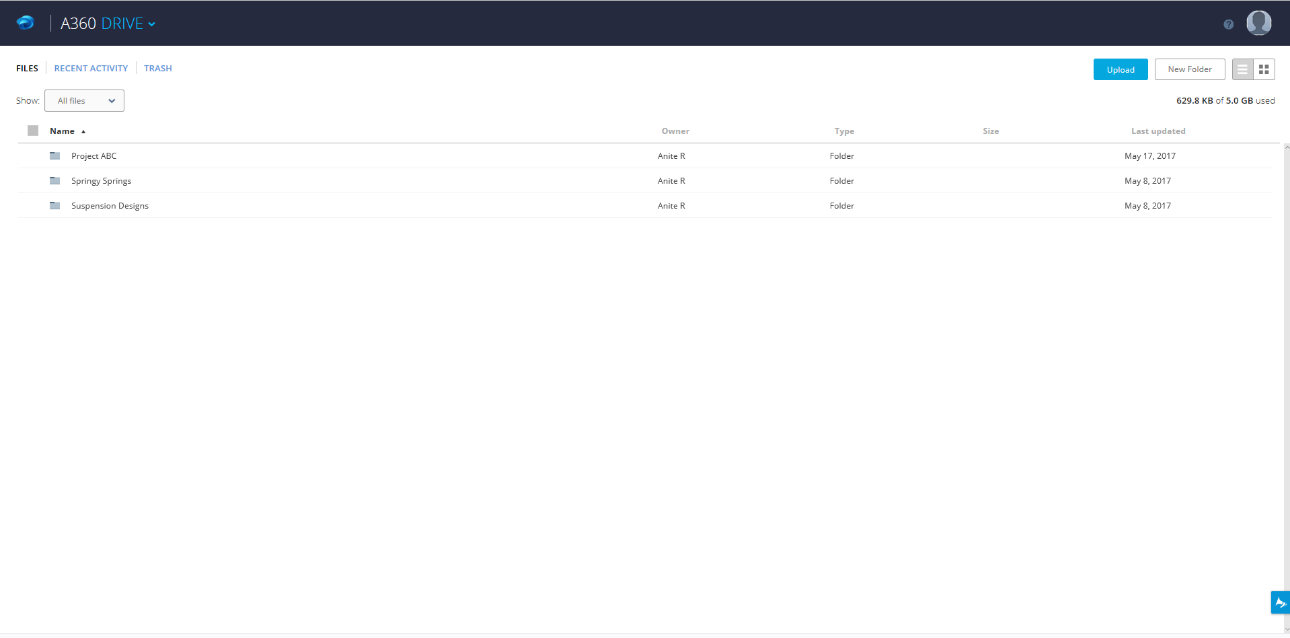Switch to grid view layout
This screenshot has width=1290, height=638.
[x=1264, y=69]
